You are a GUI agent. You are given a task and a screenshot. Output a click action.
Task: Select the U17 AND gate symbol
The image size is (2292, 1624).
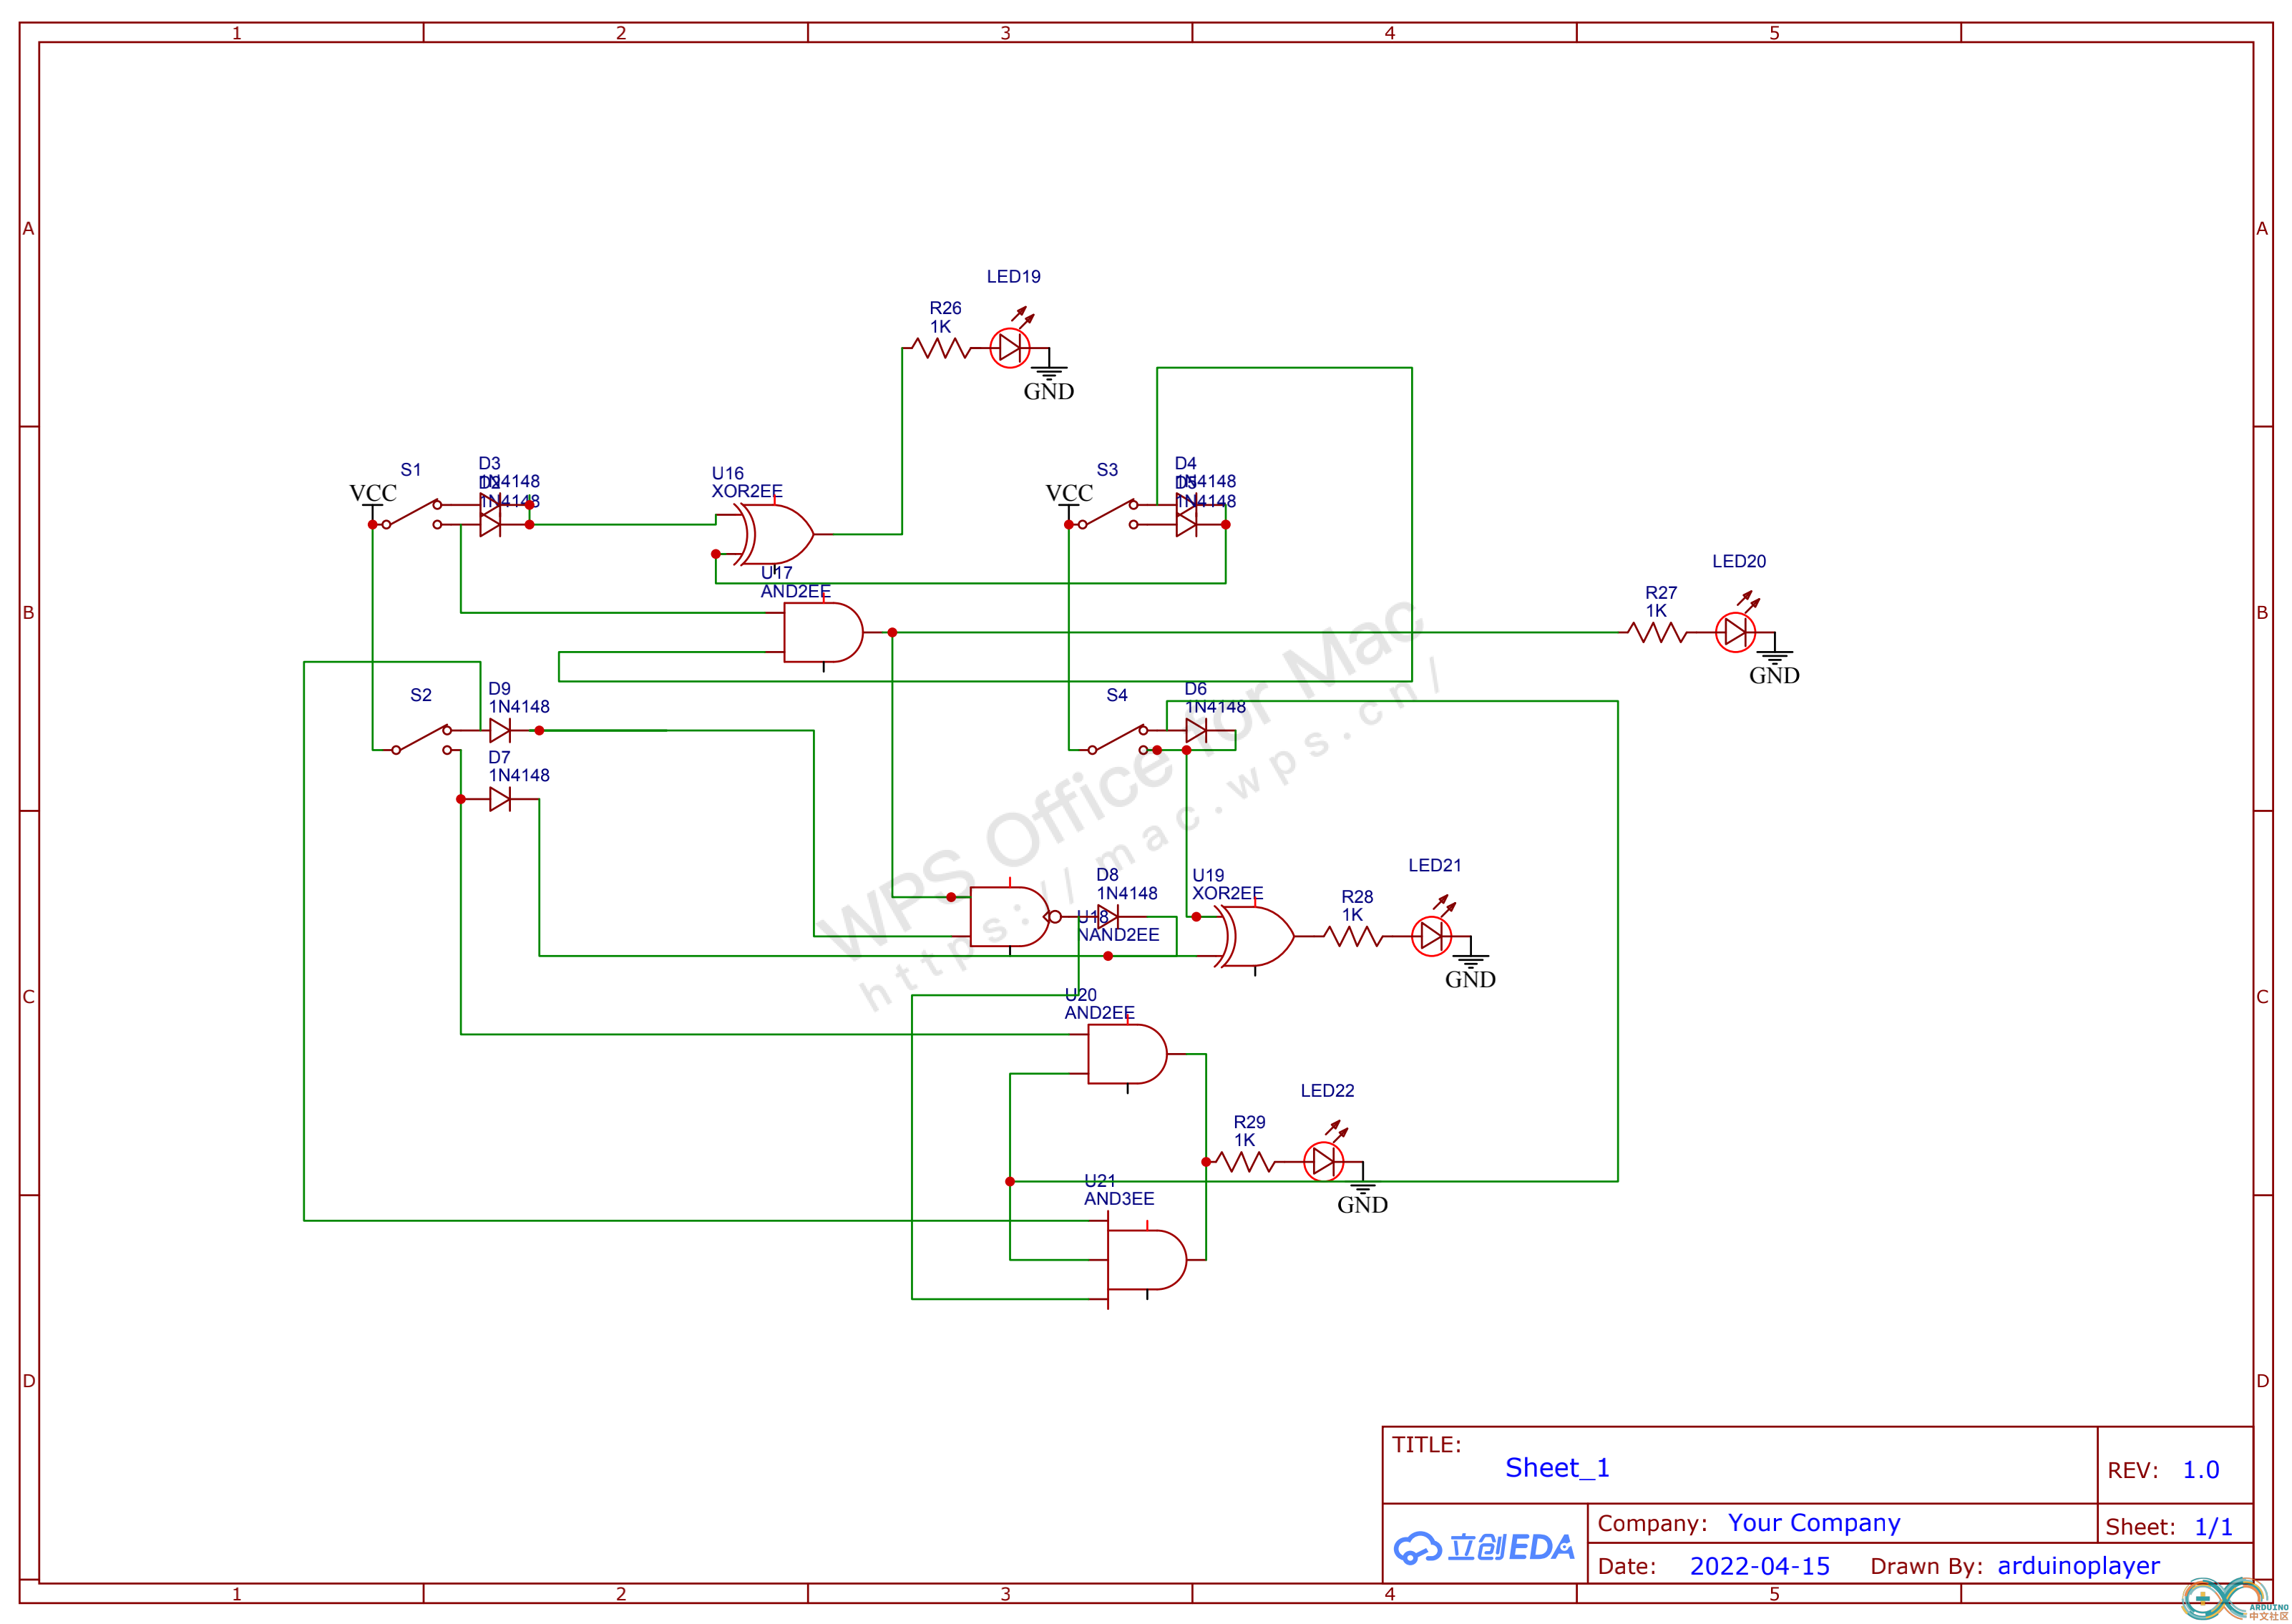click(823, 632)
